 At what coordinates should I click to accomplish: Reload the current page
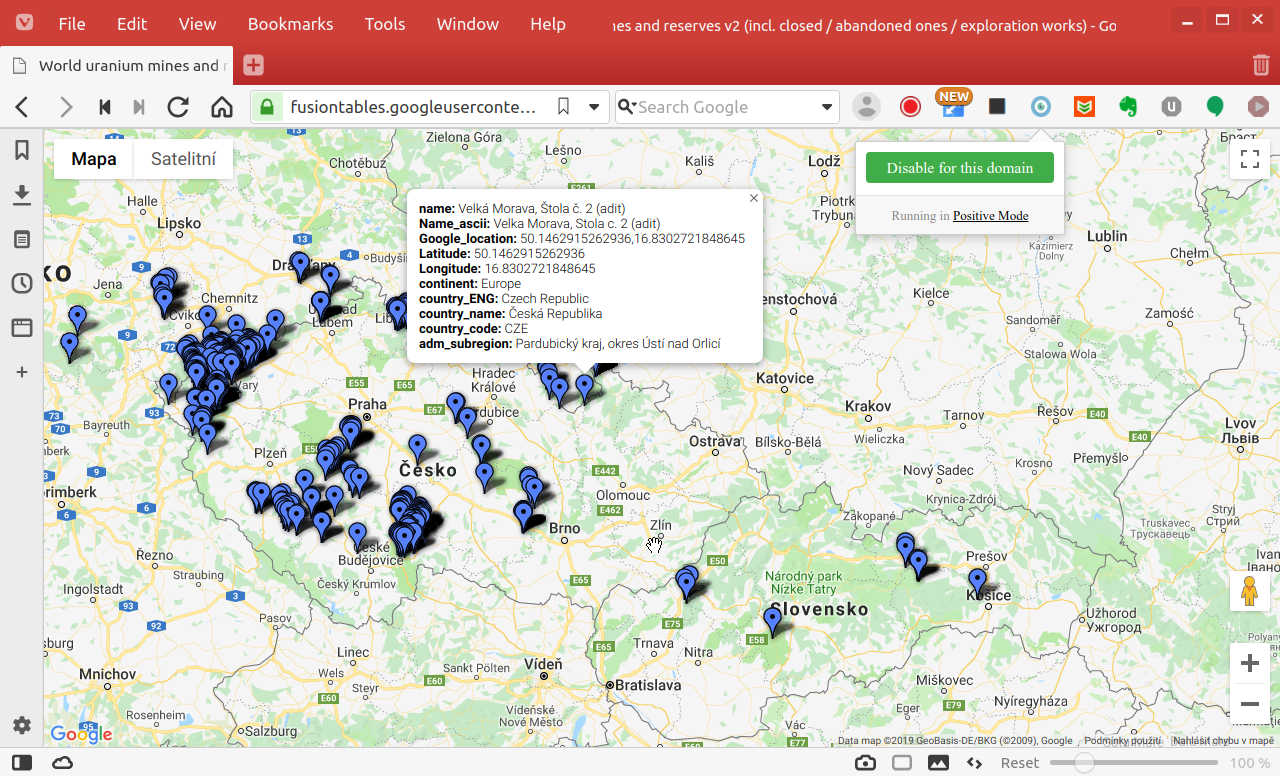(x=178, y=107)
